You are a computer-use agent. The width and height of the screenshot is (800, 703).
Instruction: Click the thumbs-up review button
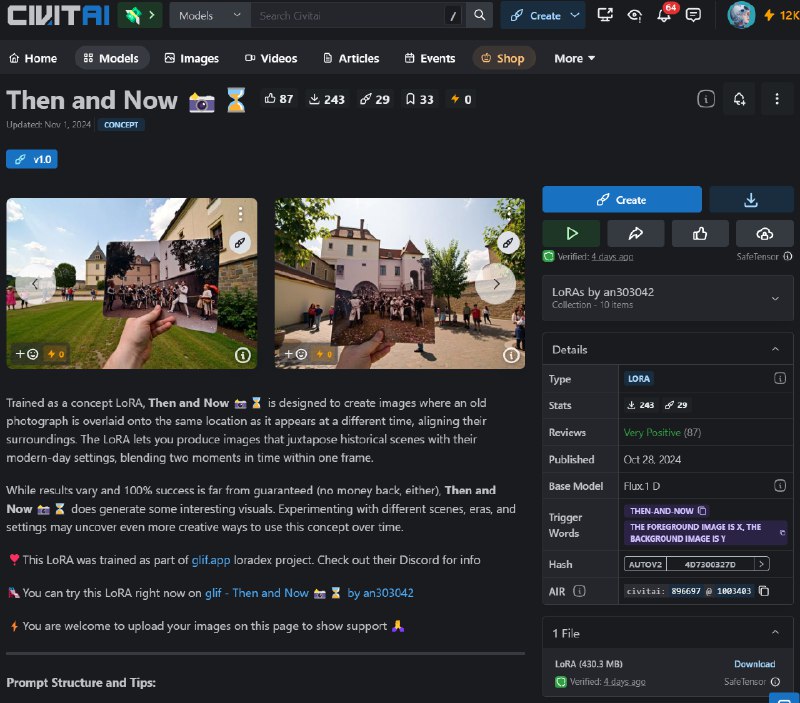pos(700,234)
